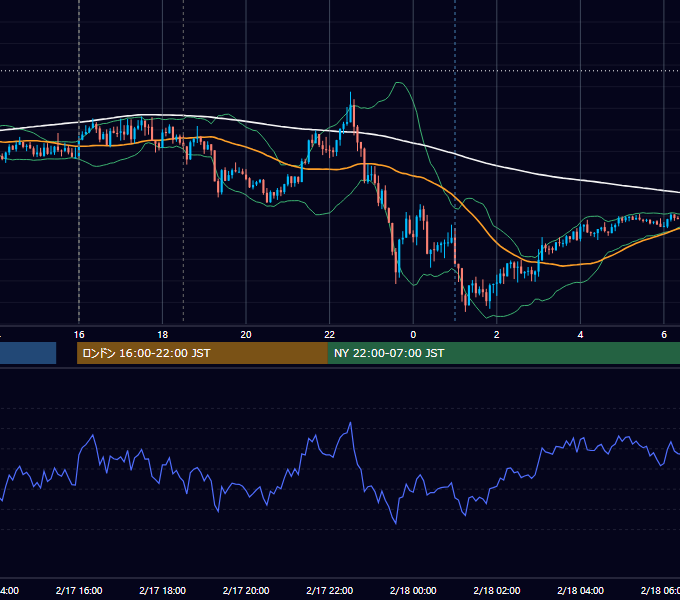Click the 2/18 04:00 date label
680x600 pixels.
click(x=580, y=590)
